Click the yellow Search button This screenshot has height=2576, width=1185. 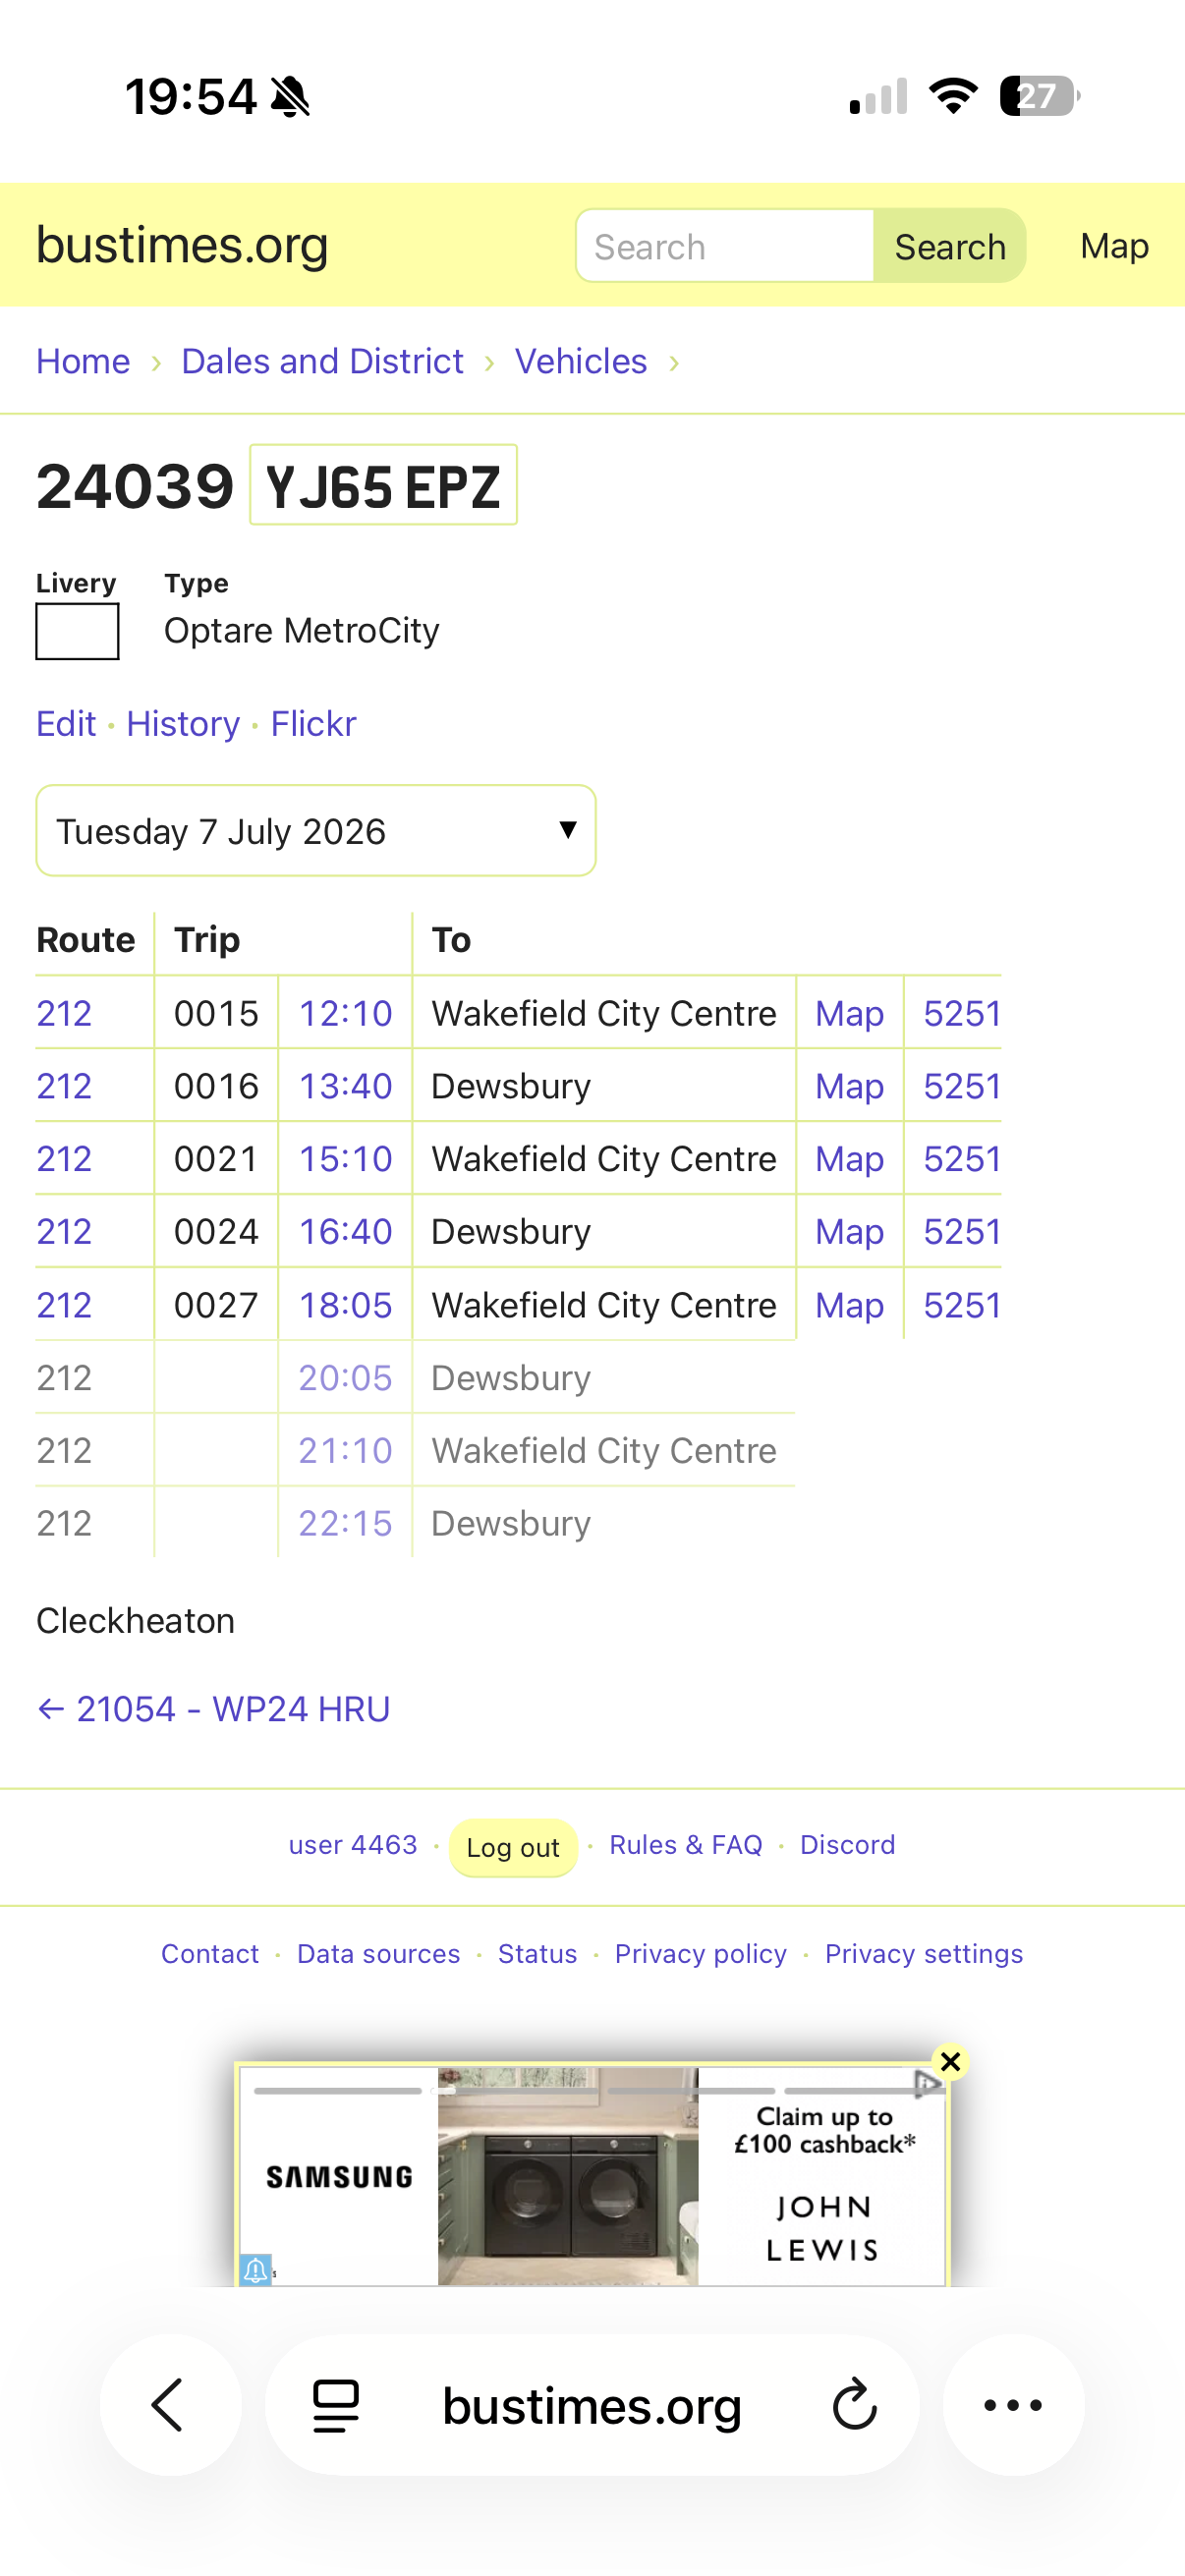[x=950, y=246]
